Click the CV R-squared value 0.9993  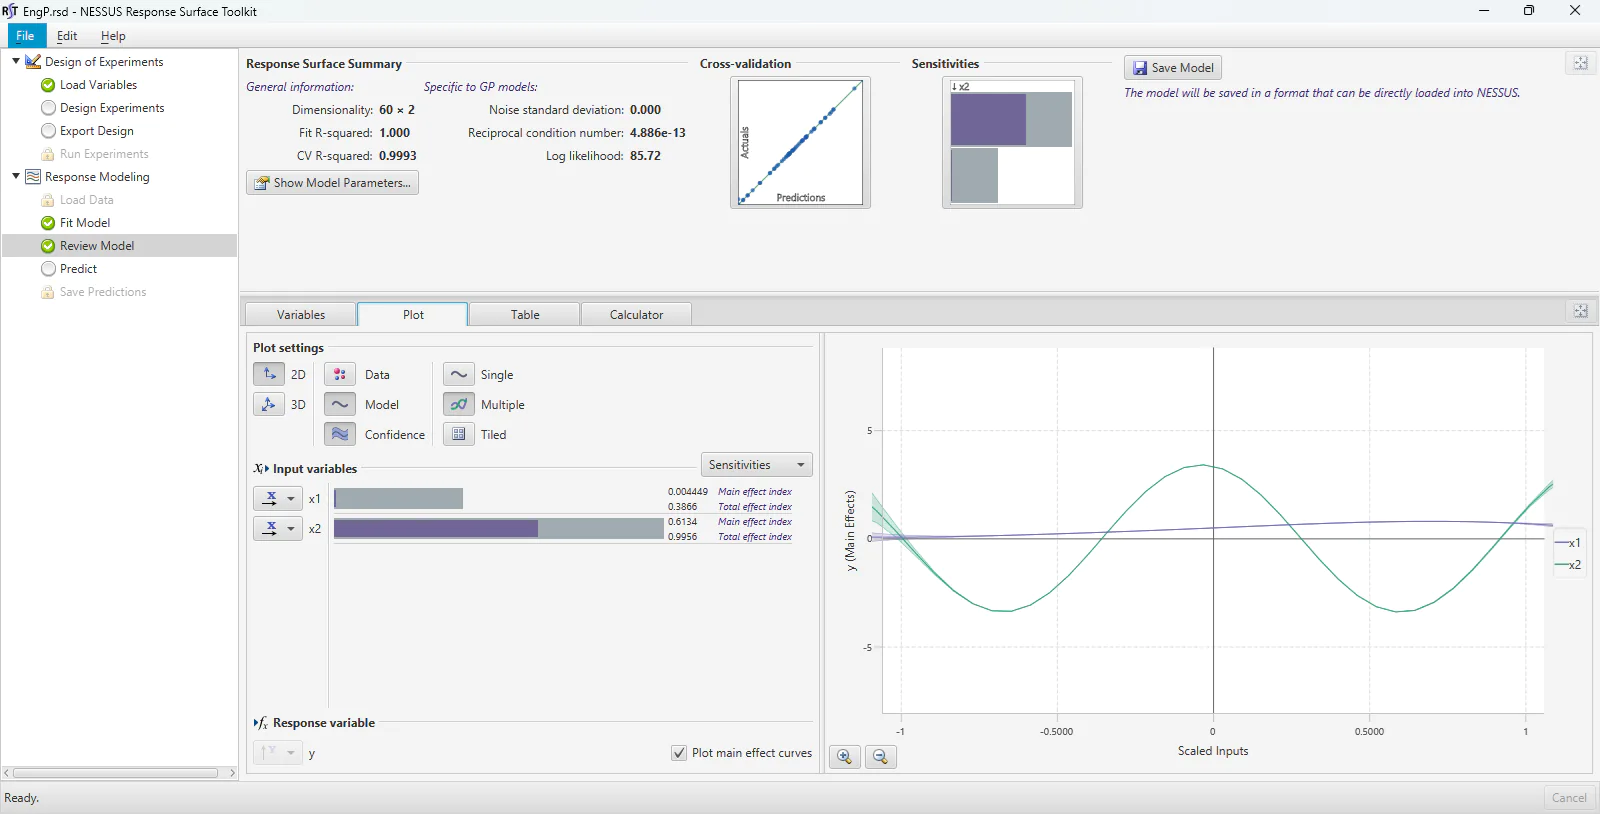click(x=398, y=156)
